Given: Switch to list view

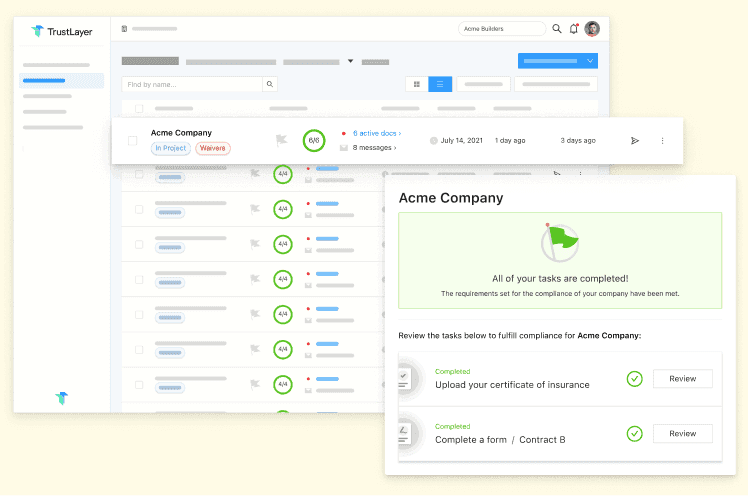Looking at the screenshot, I should pyautogui.click(x=440, y=84).
